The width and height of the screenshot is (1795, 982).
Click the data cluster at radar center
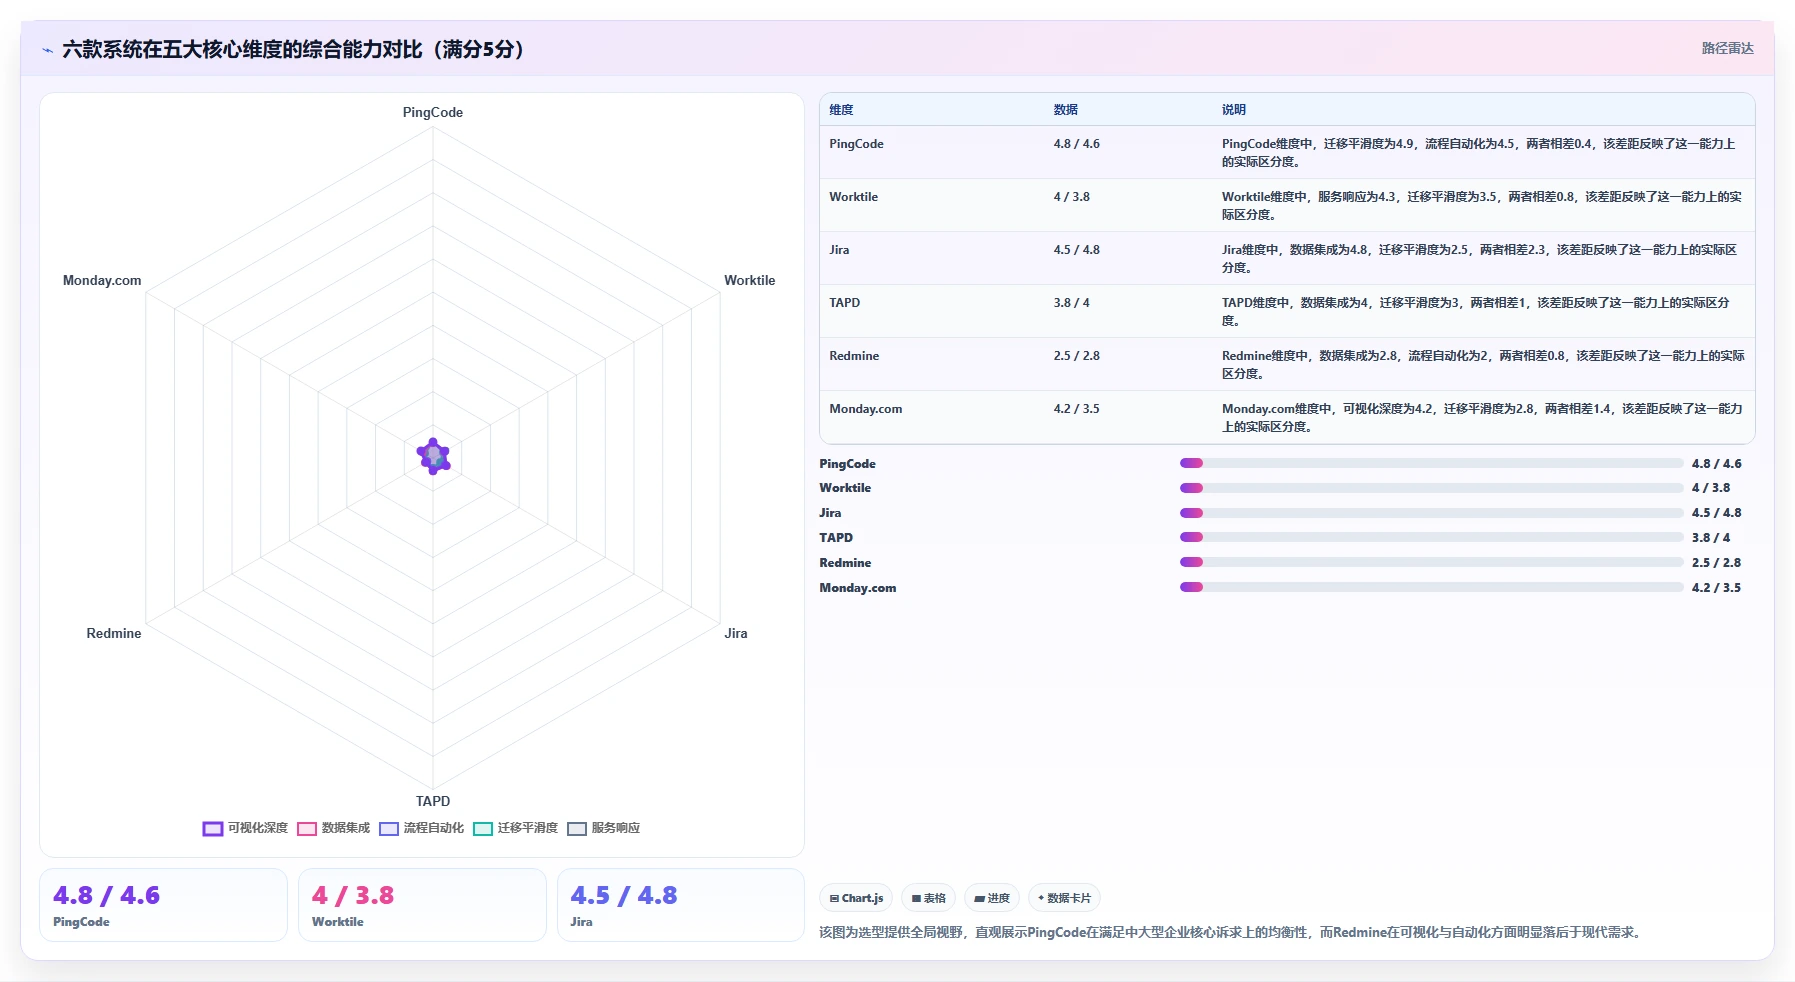click(433, 456)
